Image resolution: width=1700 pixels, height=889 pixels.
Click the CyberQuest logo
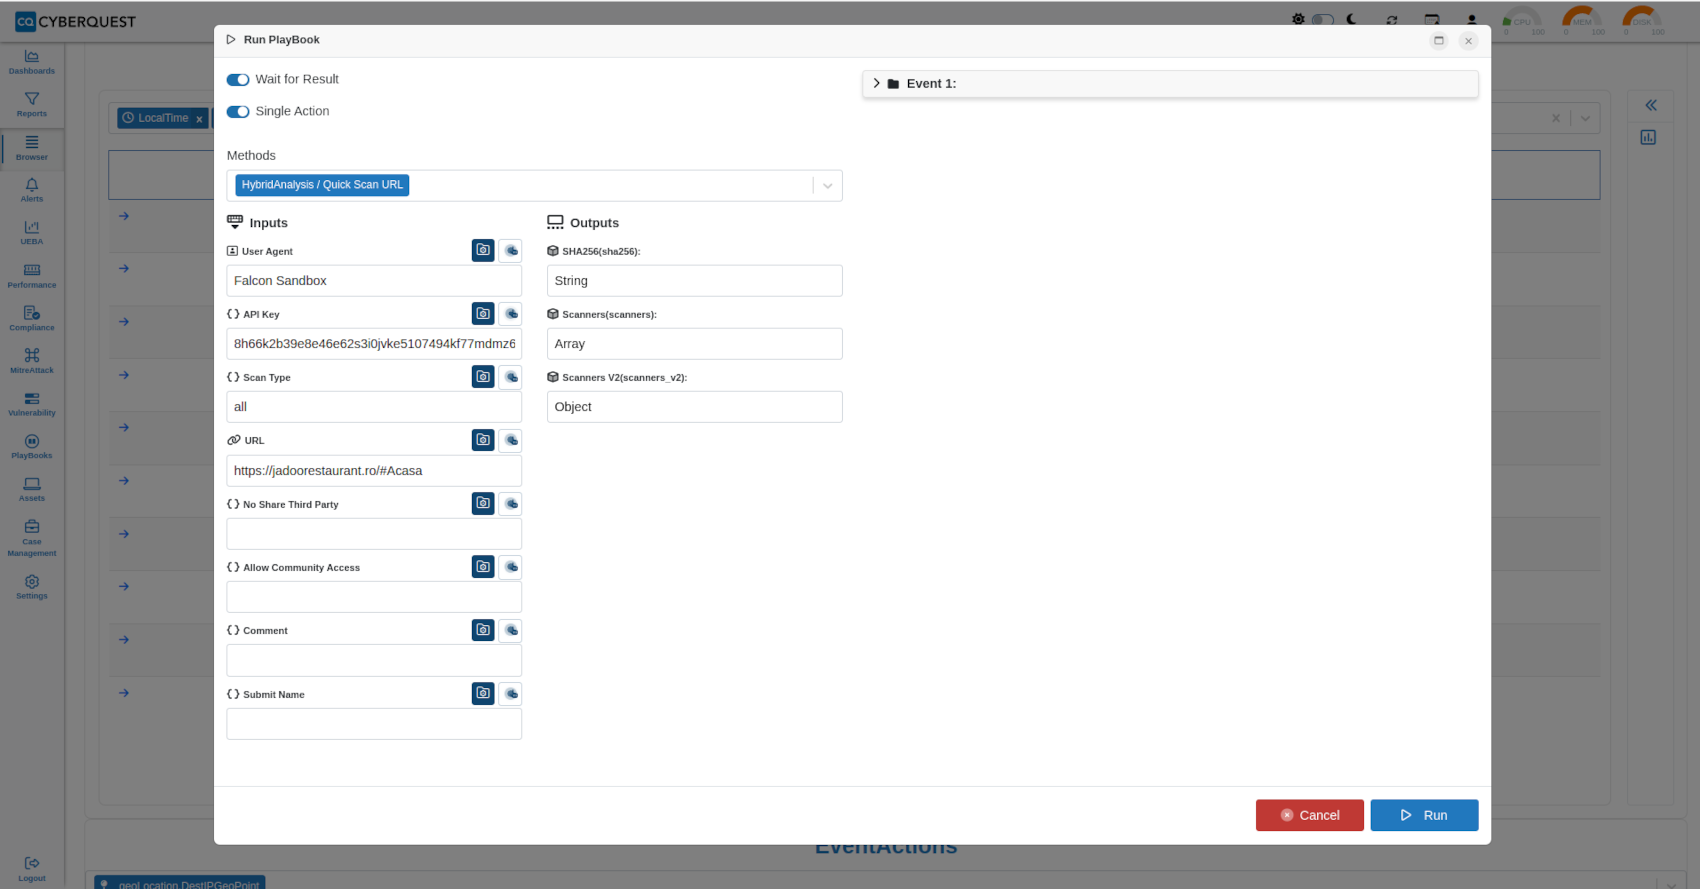(75, 21)
